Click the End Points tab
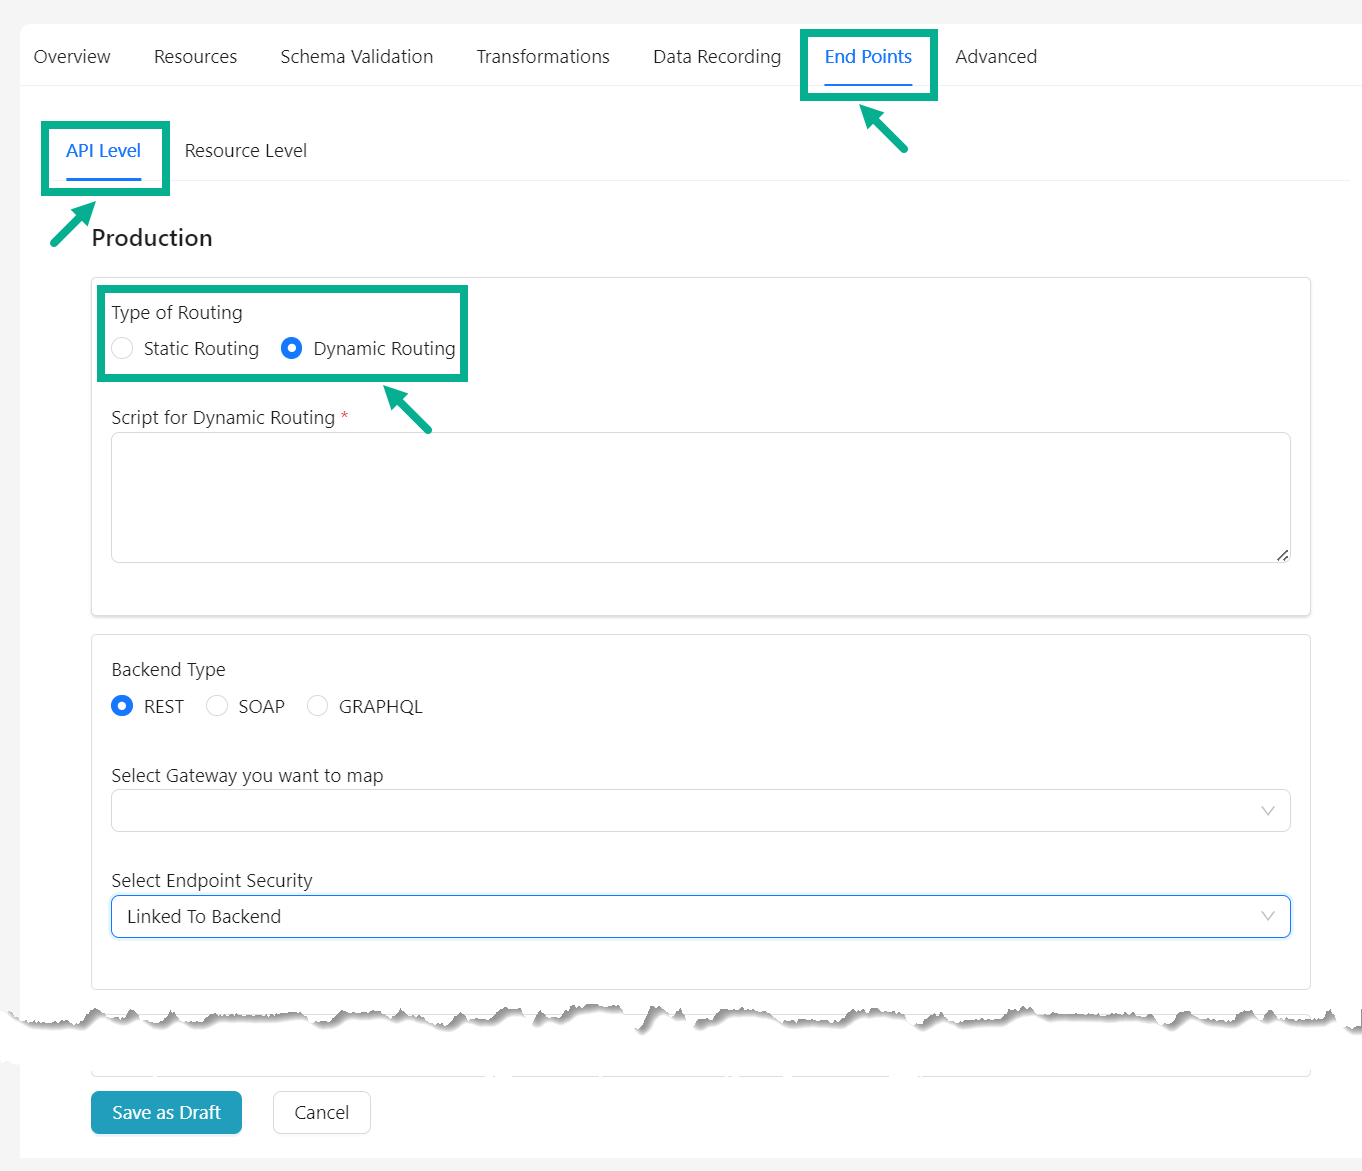The image size is (1362, 1171). (867, 57)
